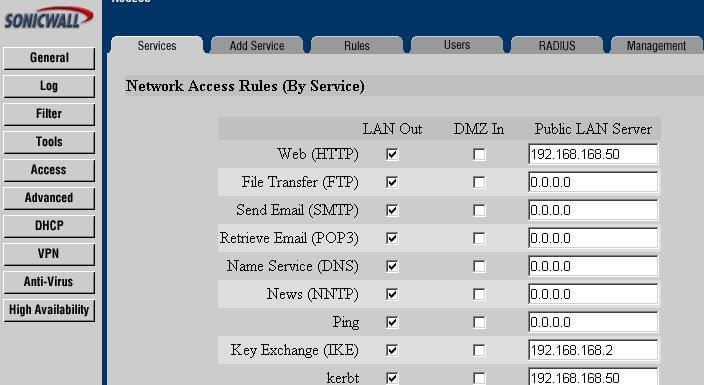Uncheck LAN Out for Name Service (DNS)
The height and width of the screenshot is (385, 704).
[392, 266]
